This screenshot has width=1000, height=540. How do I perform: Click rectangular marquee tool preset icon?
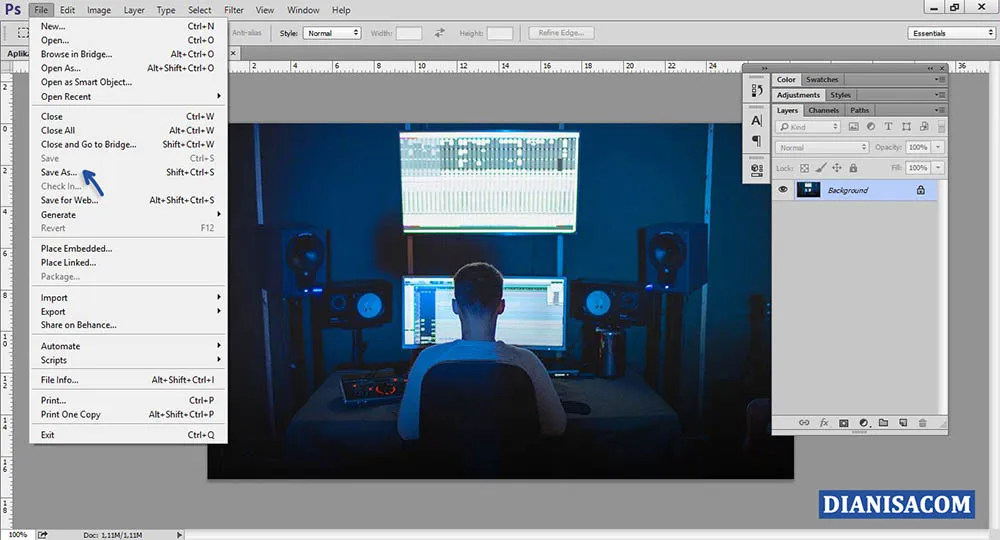[23, 33]
